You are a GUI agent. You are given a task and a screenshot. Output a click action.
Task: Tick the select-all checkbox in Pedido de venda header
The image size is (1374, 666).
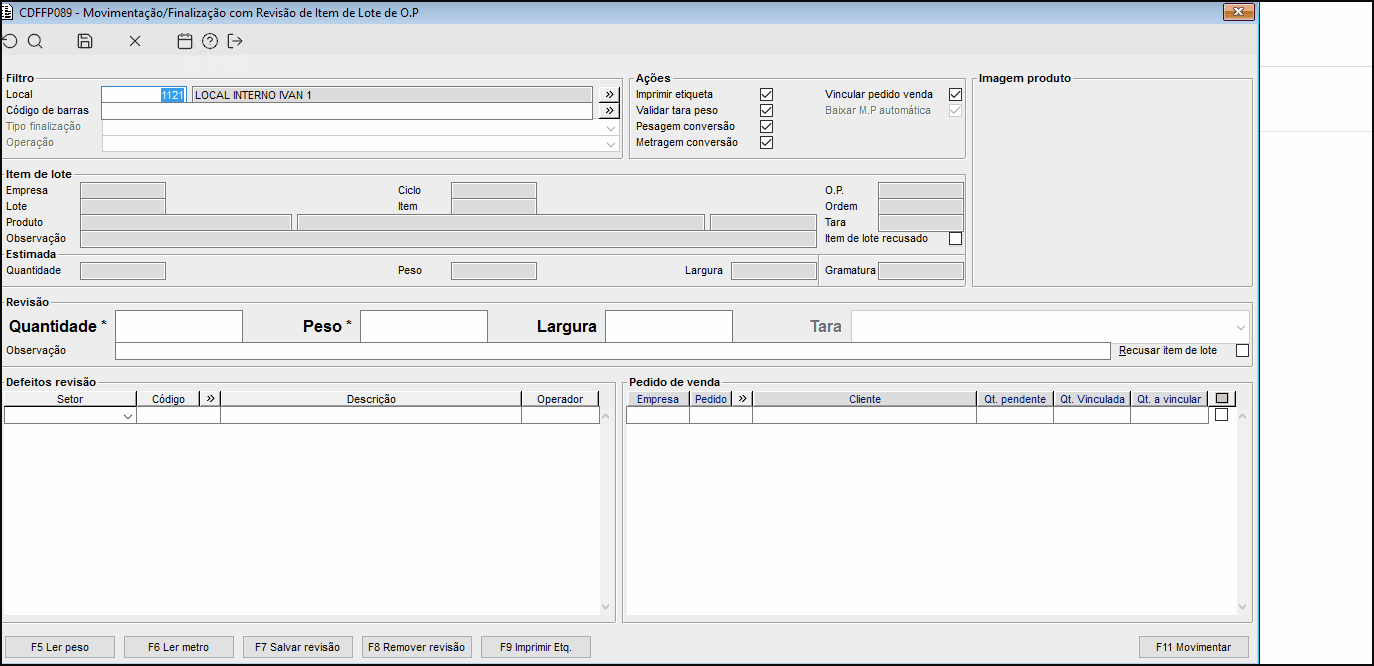(1222, 399)
